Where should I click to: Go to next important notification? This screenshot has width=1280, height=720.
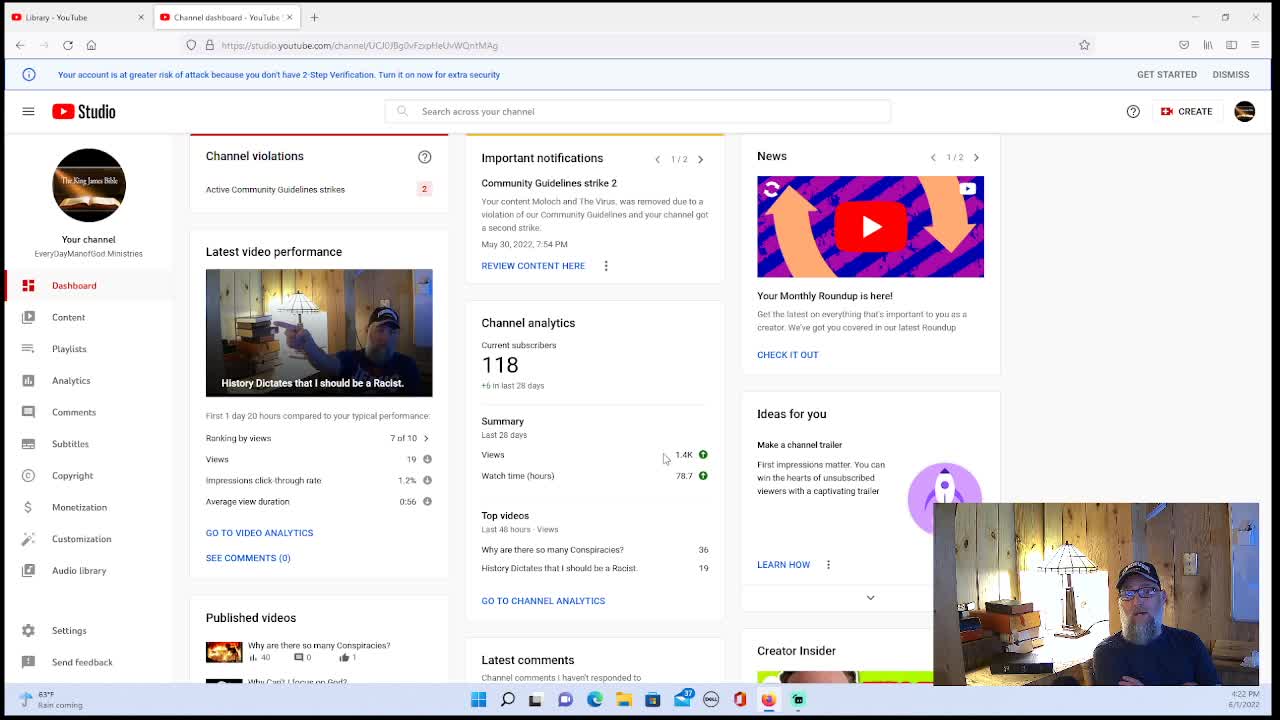(700, 159)
